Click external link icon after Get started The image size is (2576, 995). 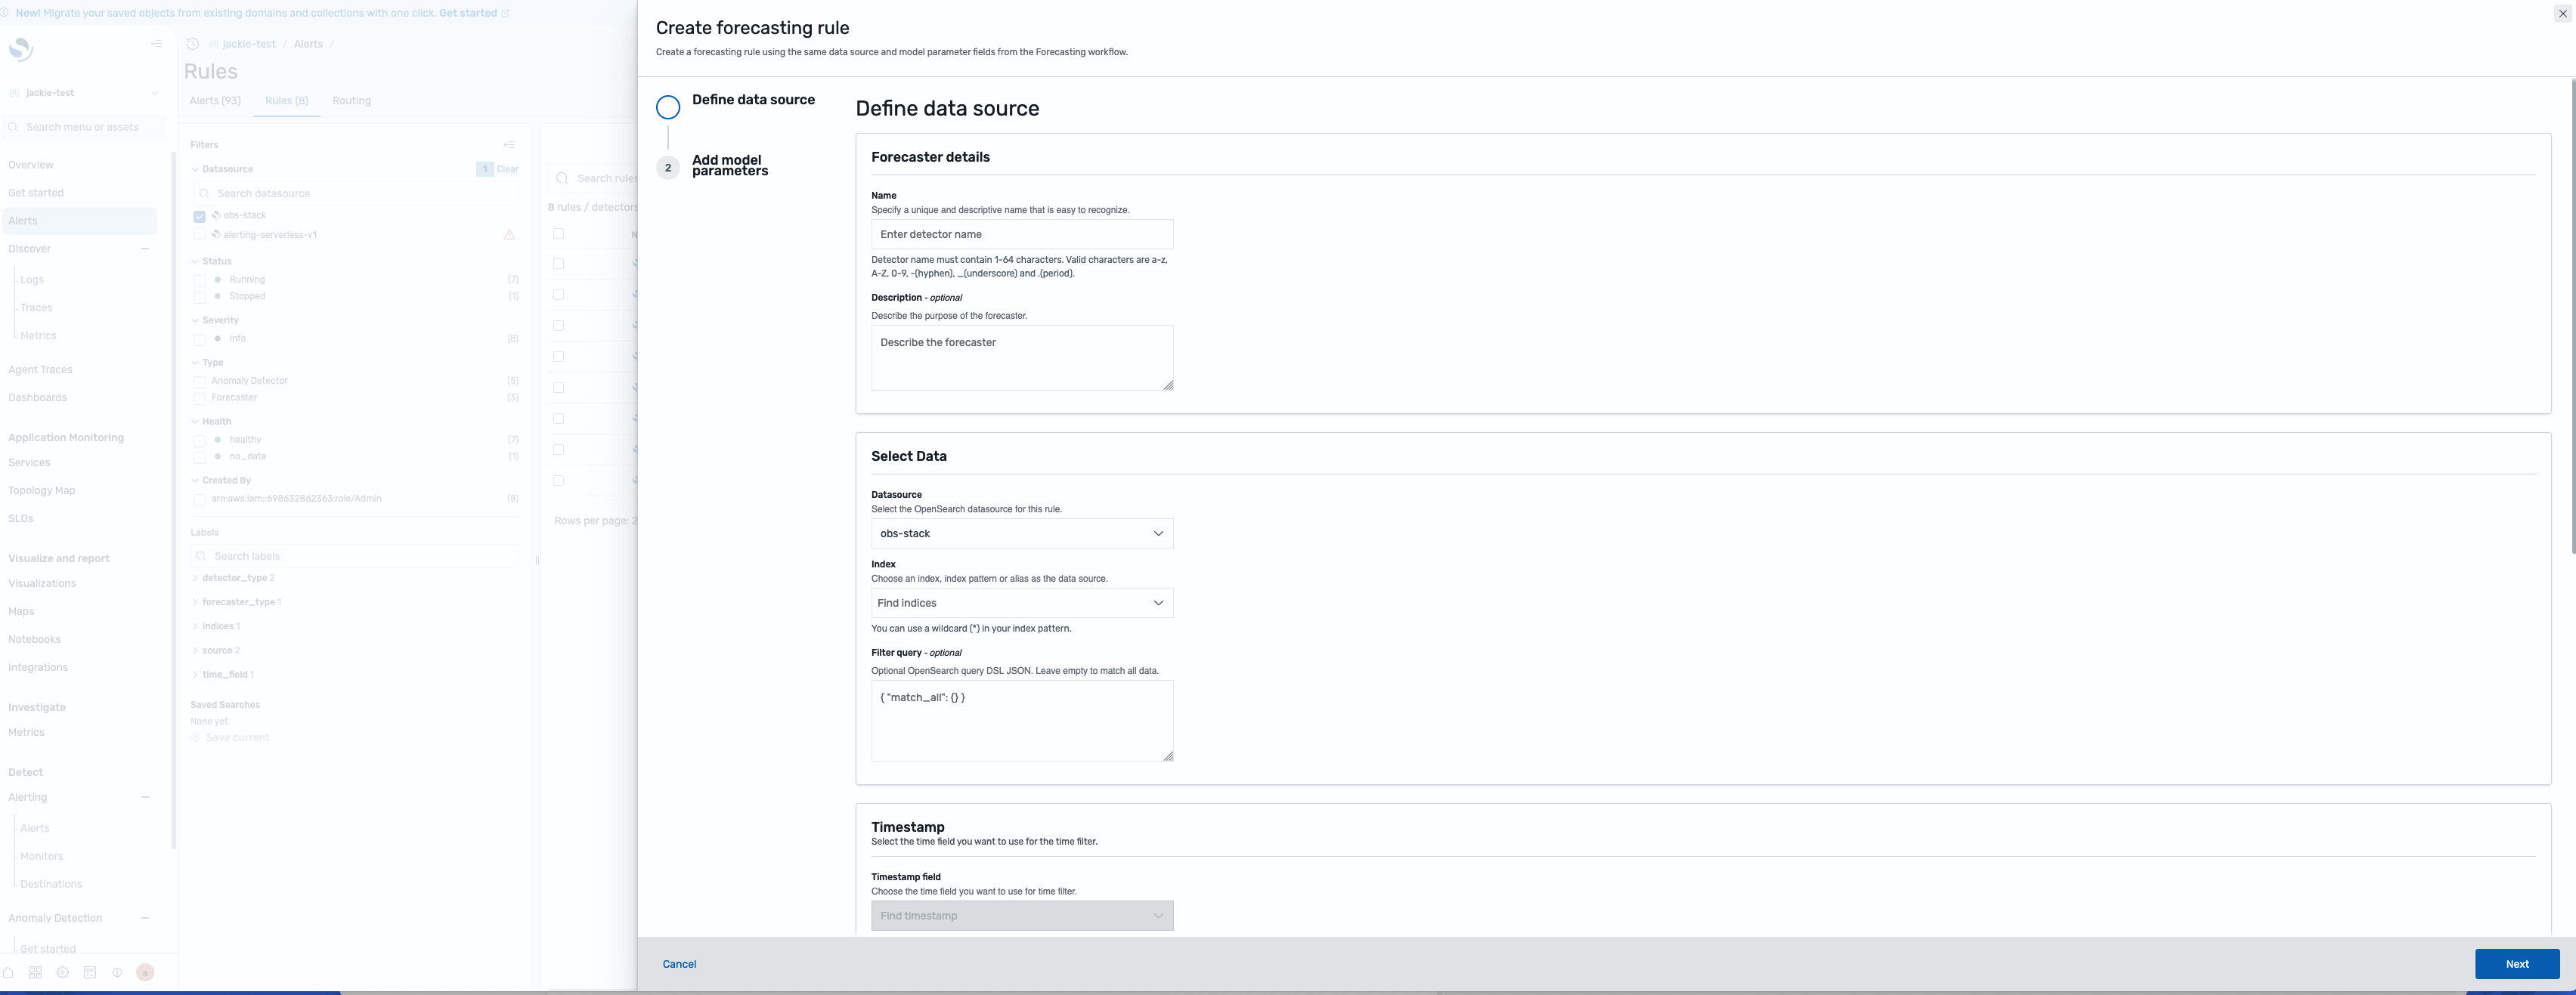click(x=505, y=13)
